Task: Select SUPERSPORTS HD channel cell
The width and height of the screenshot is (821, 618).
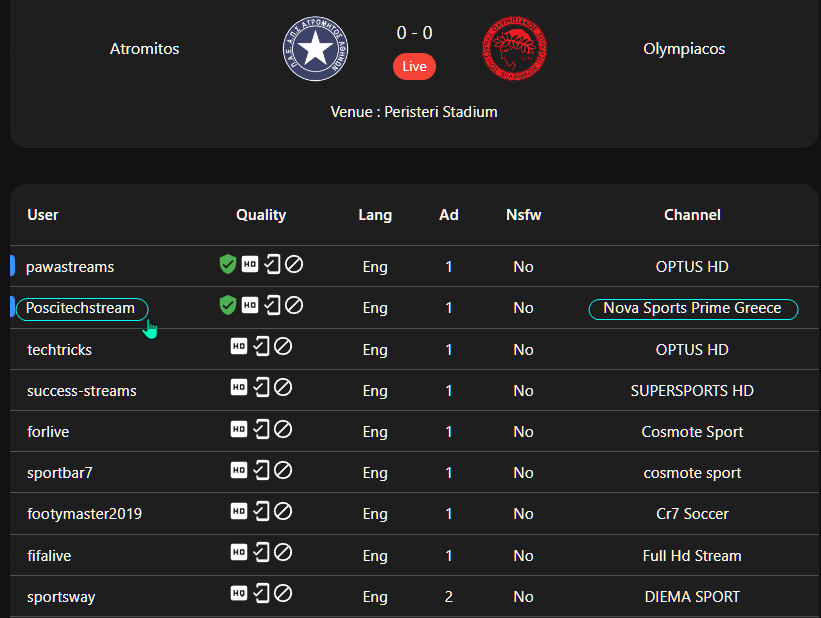Action: click(692, 391)
